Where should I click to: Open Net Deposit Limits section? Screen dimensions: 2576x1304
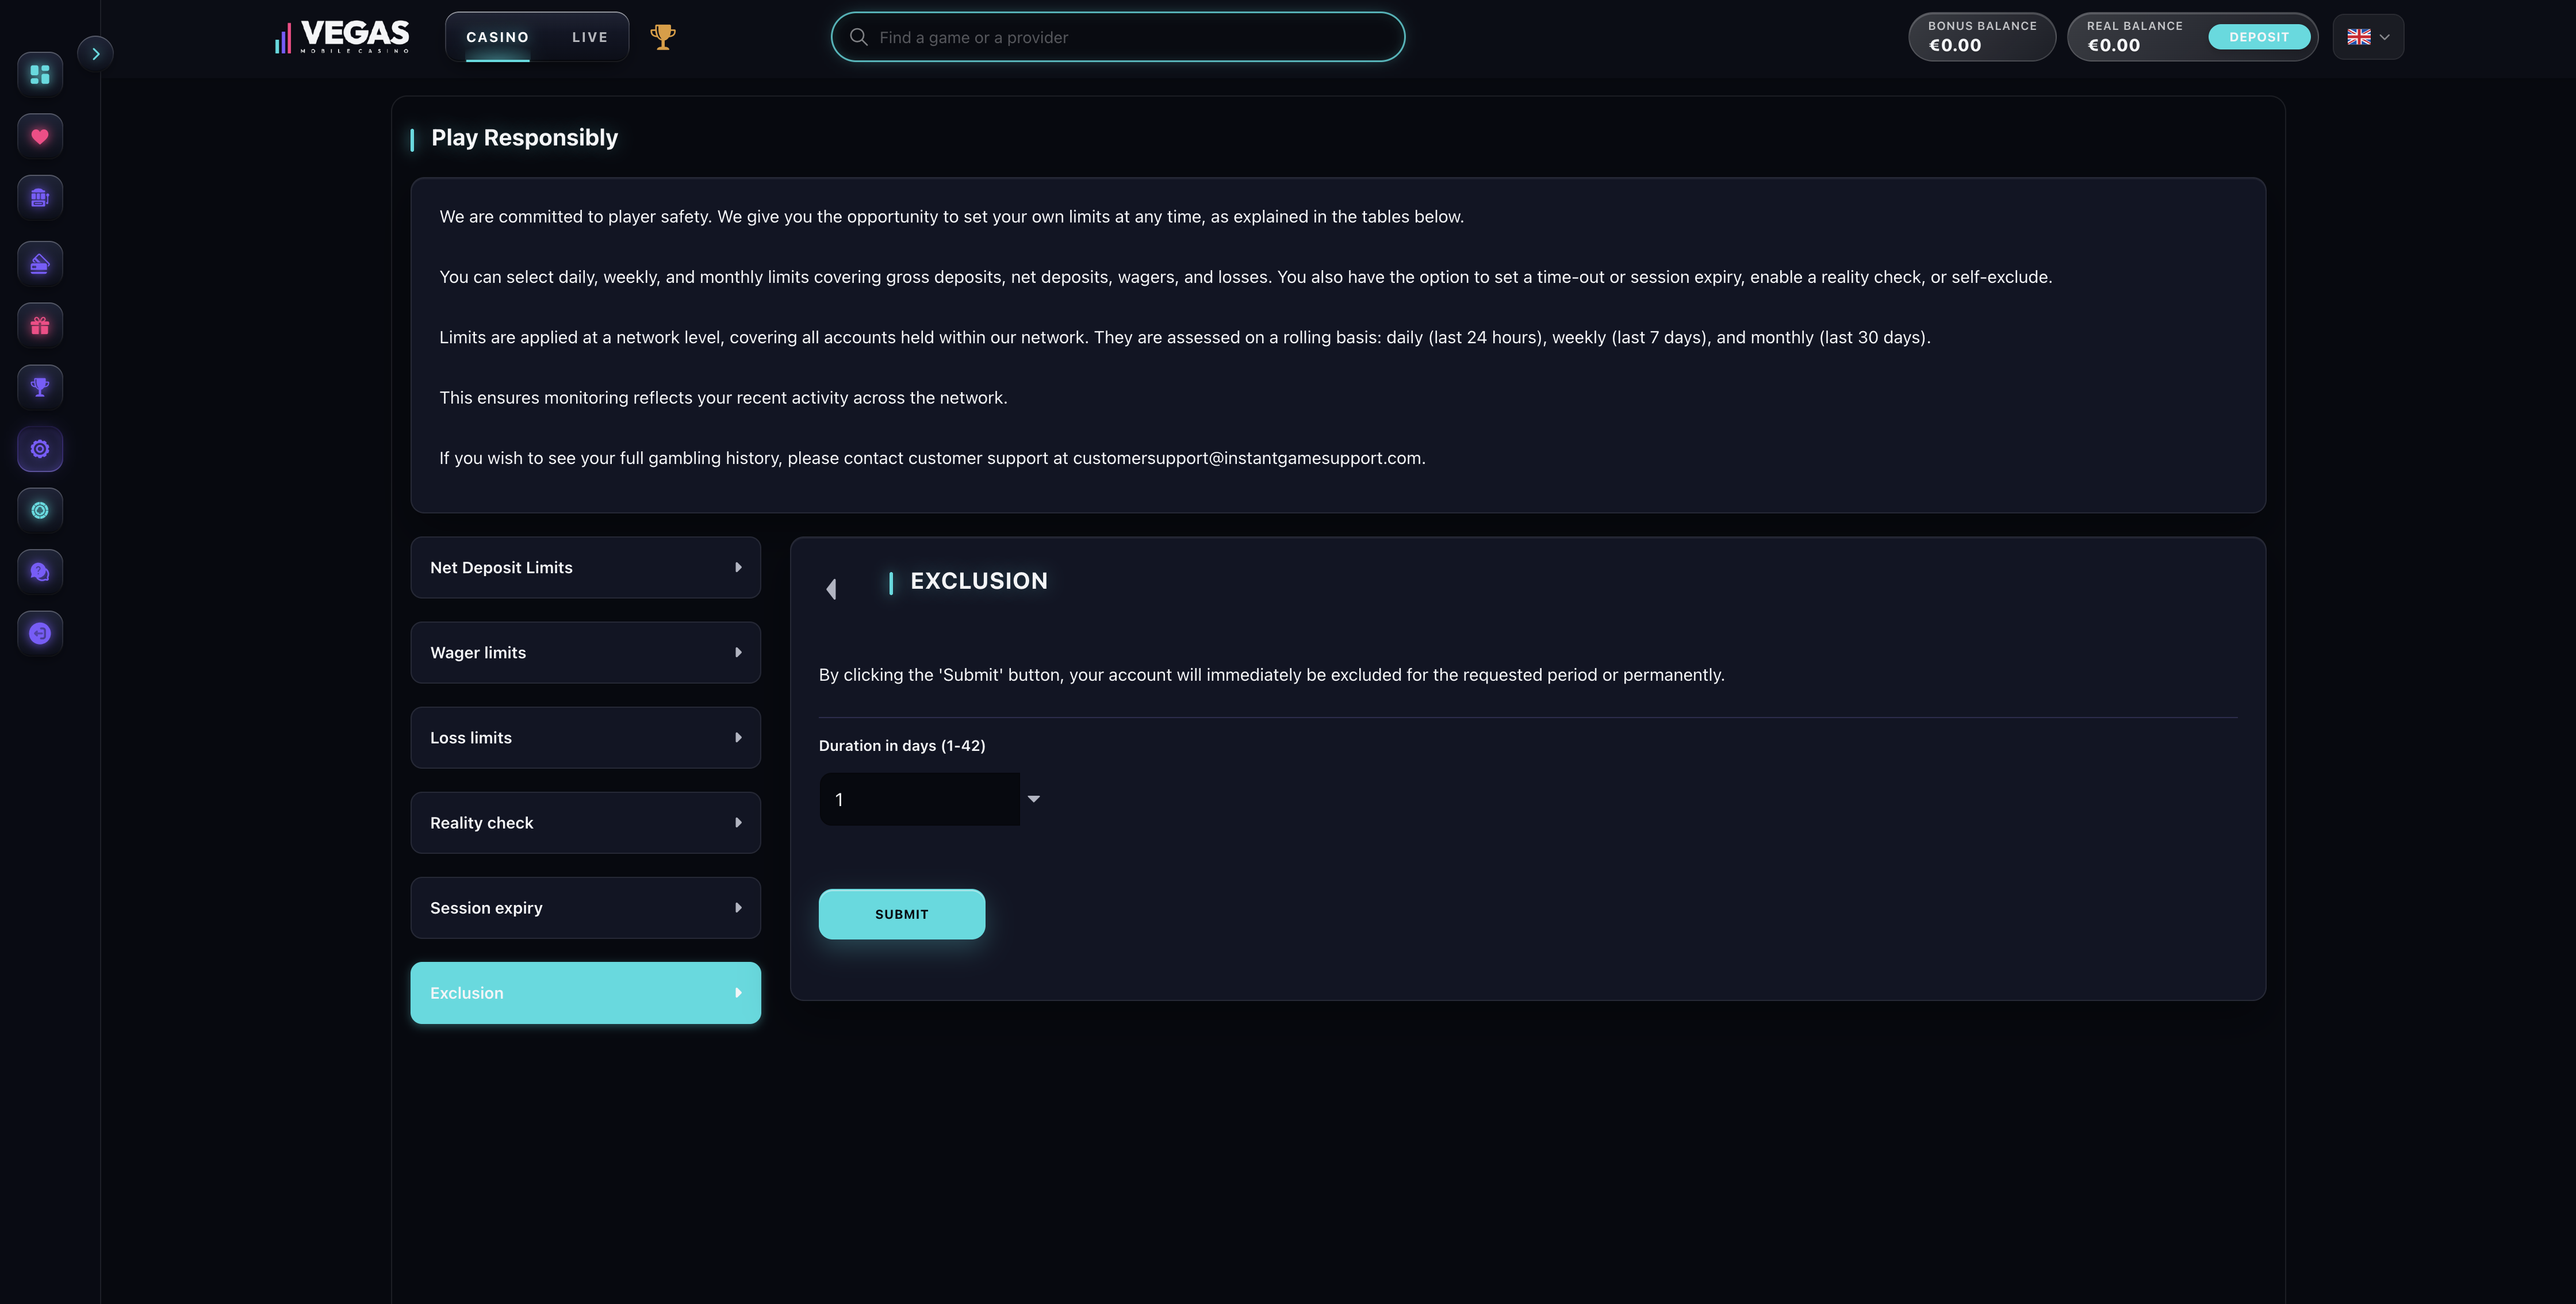pos(586,568)
